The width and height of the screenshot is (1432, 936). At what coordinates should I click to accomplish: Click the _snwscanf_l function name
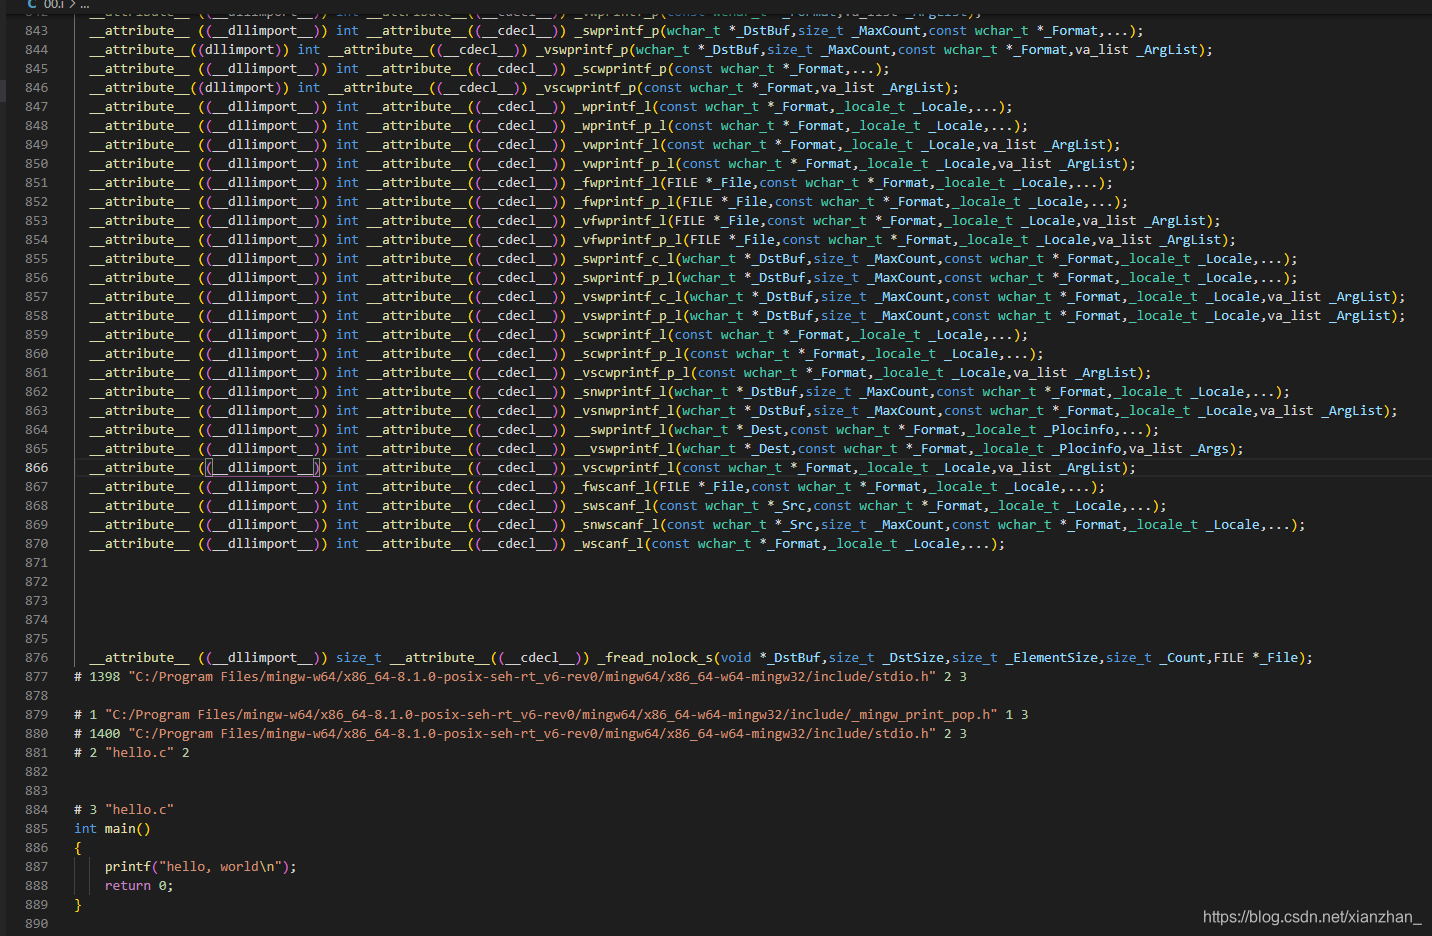pyautogui.click(x=616, y=525)
